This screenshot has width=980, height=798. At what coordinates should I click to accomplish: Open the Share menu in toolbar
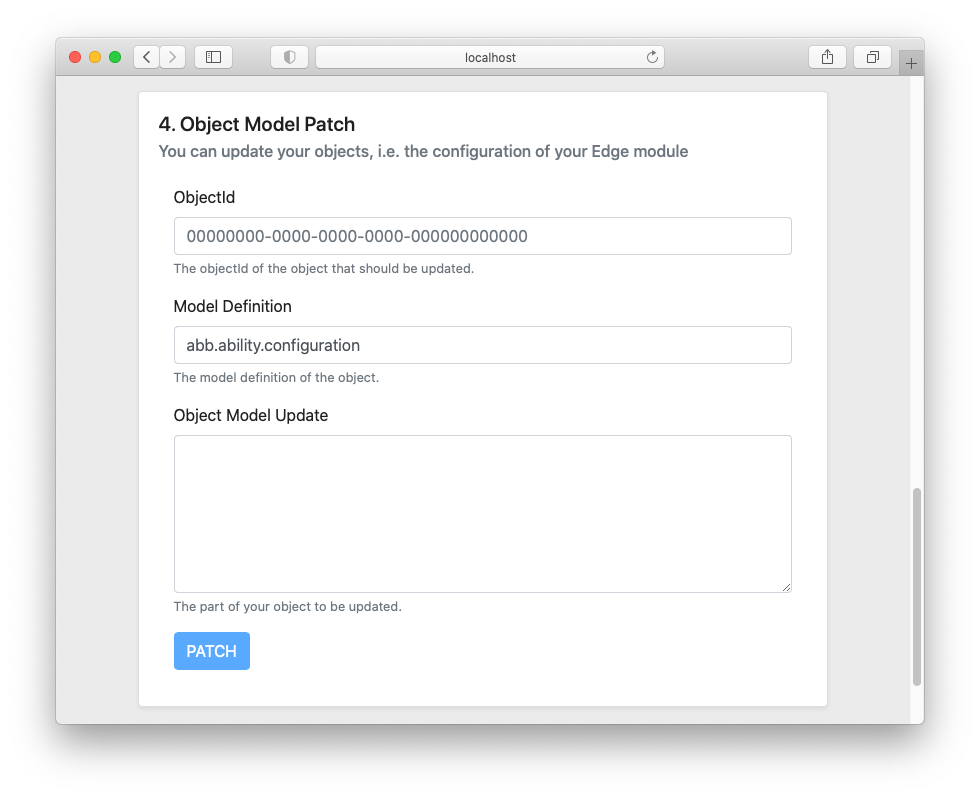click(827, 57)
